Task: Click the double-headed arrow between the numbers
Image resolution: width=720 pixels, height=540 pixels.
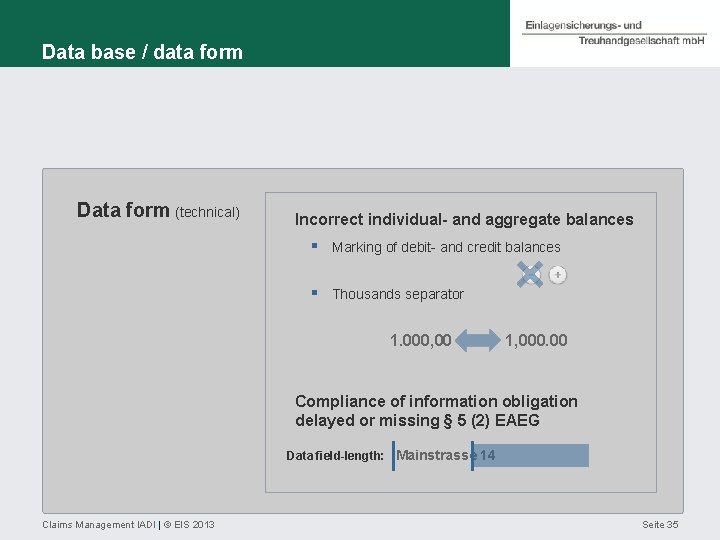Action: (x=478, y=340)
